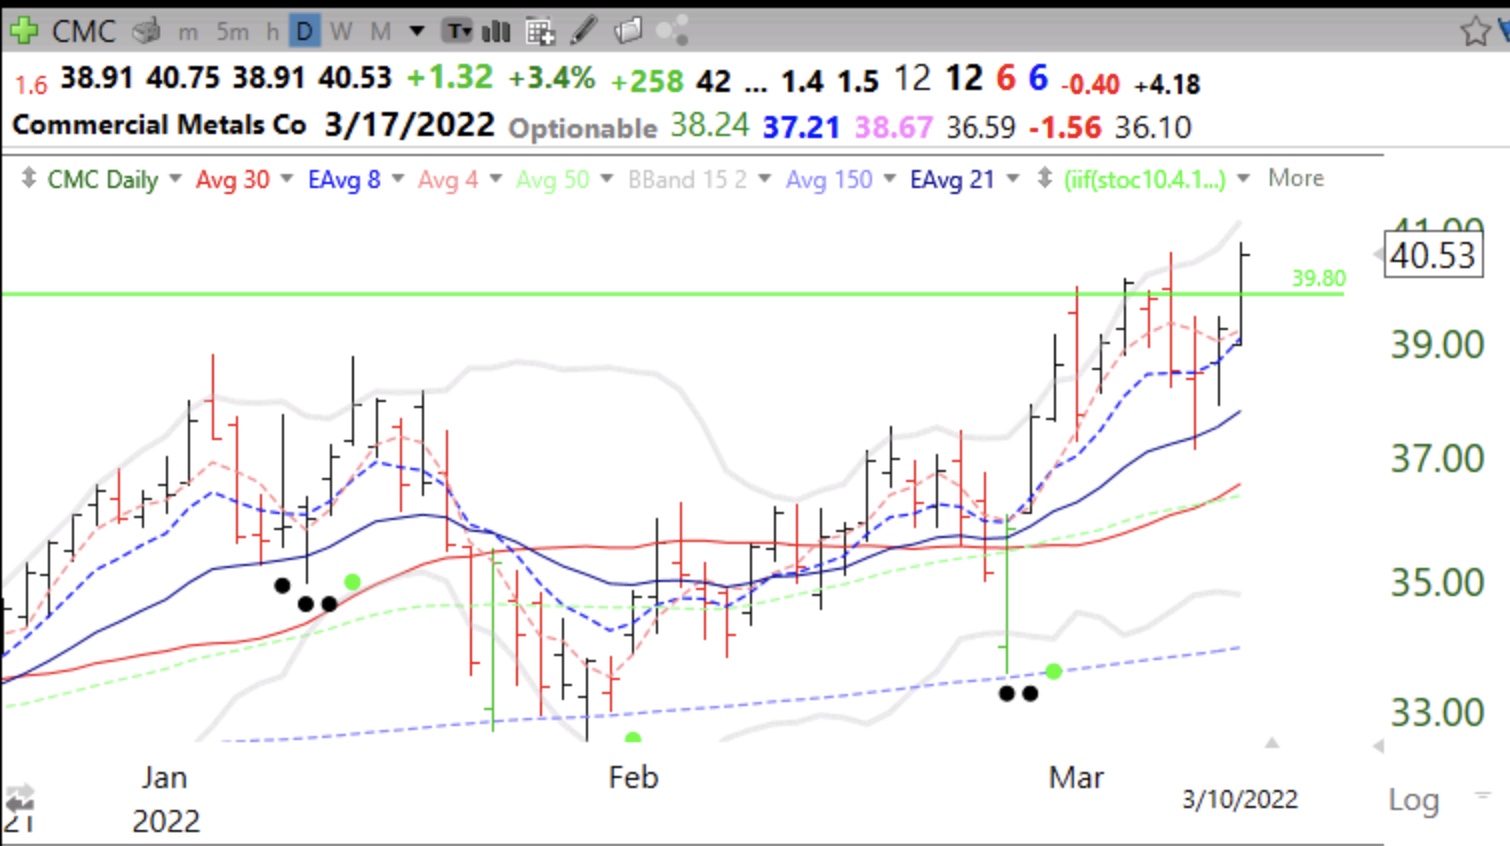Expand the Avg 50 dropdown arrow

point(606,179)
